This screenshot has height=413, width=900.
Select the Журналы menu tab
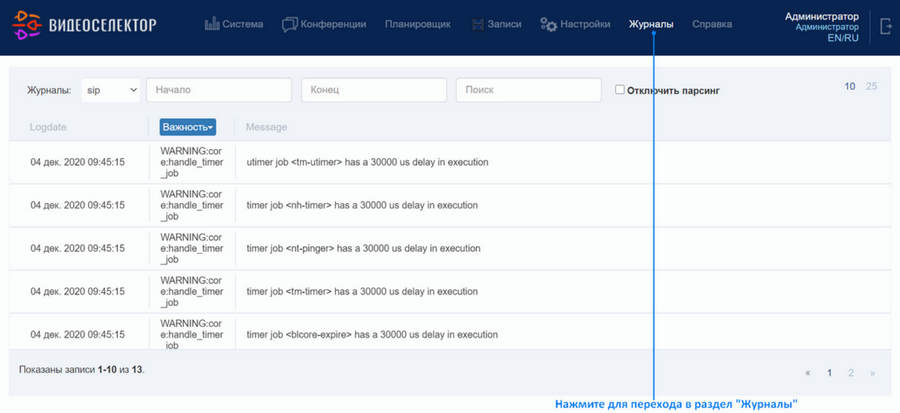click(x=651, y=25)
